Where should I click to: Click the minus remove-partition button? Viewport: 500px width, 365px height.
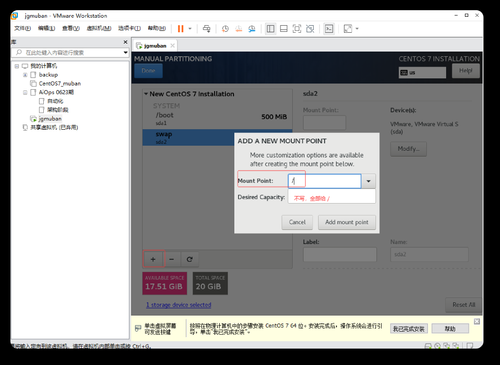click(x=172, y=259)
